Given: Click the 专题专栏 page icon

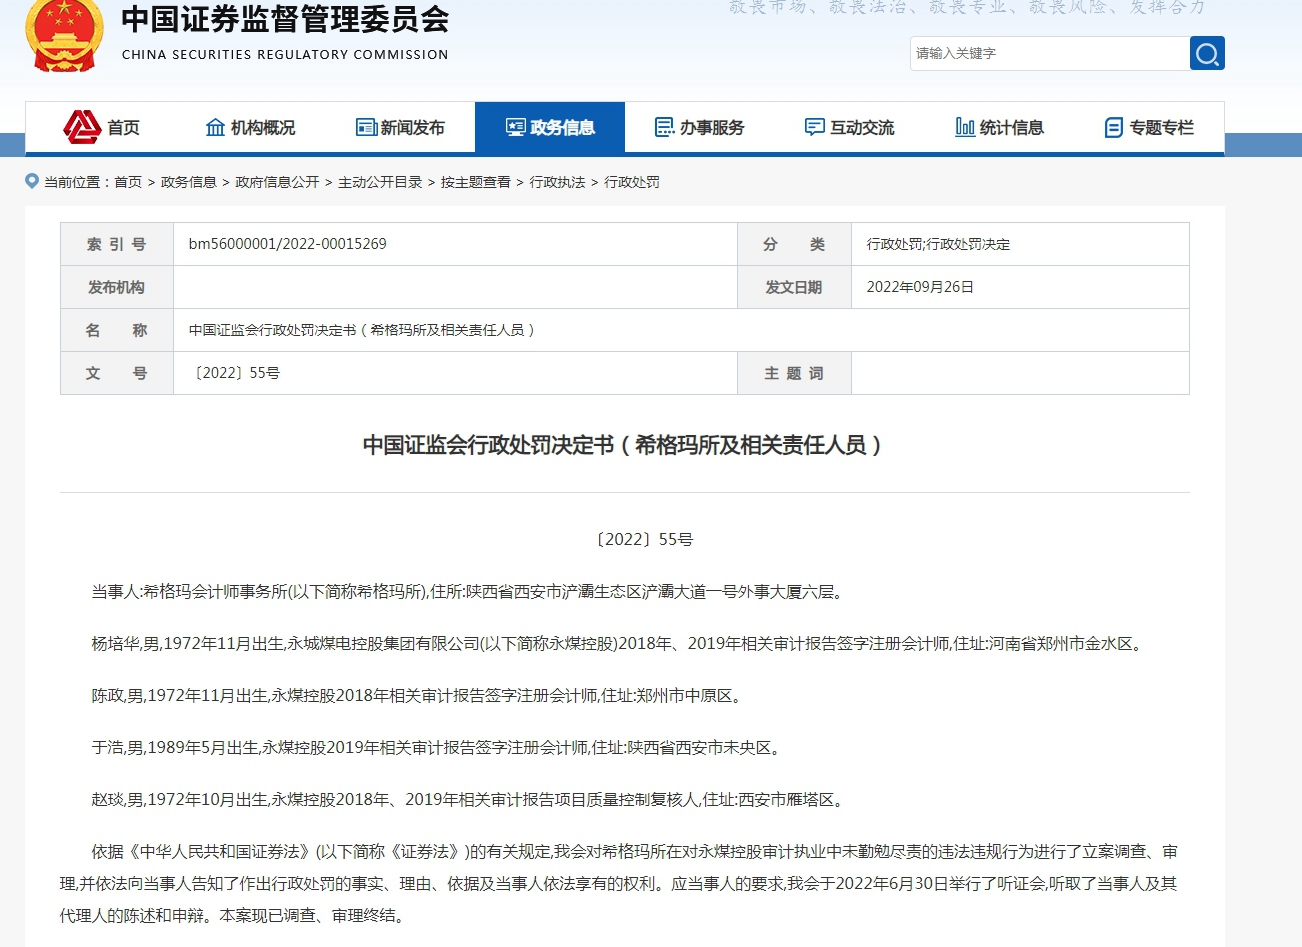Looking at the screenshot, I should [1113, 127].
